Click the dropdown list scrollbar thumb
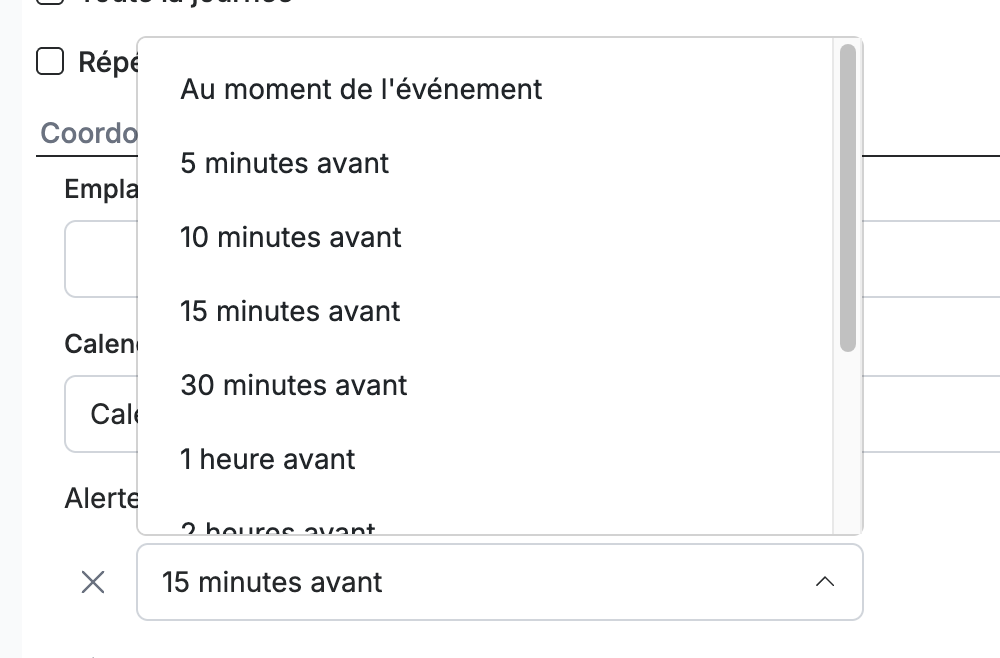Screen dimensions: 1000x658 click(x=848, y=198)
